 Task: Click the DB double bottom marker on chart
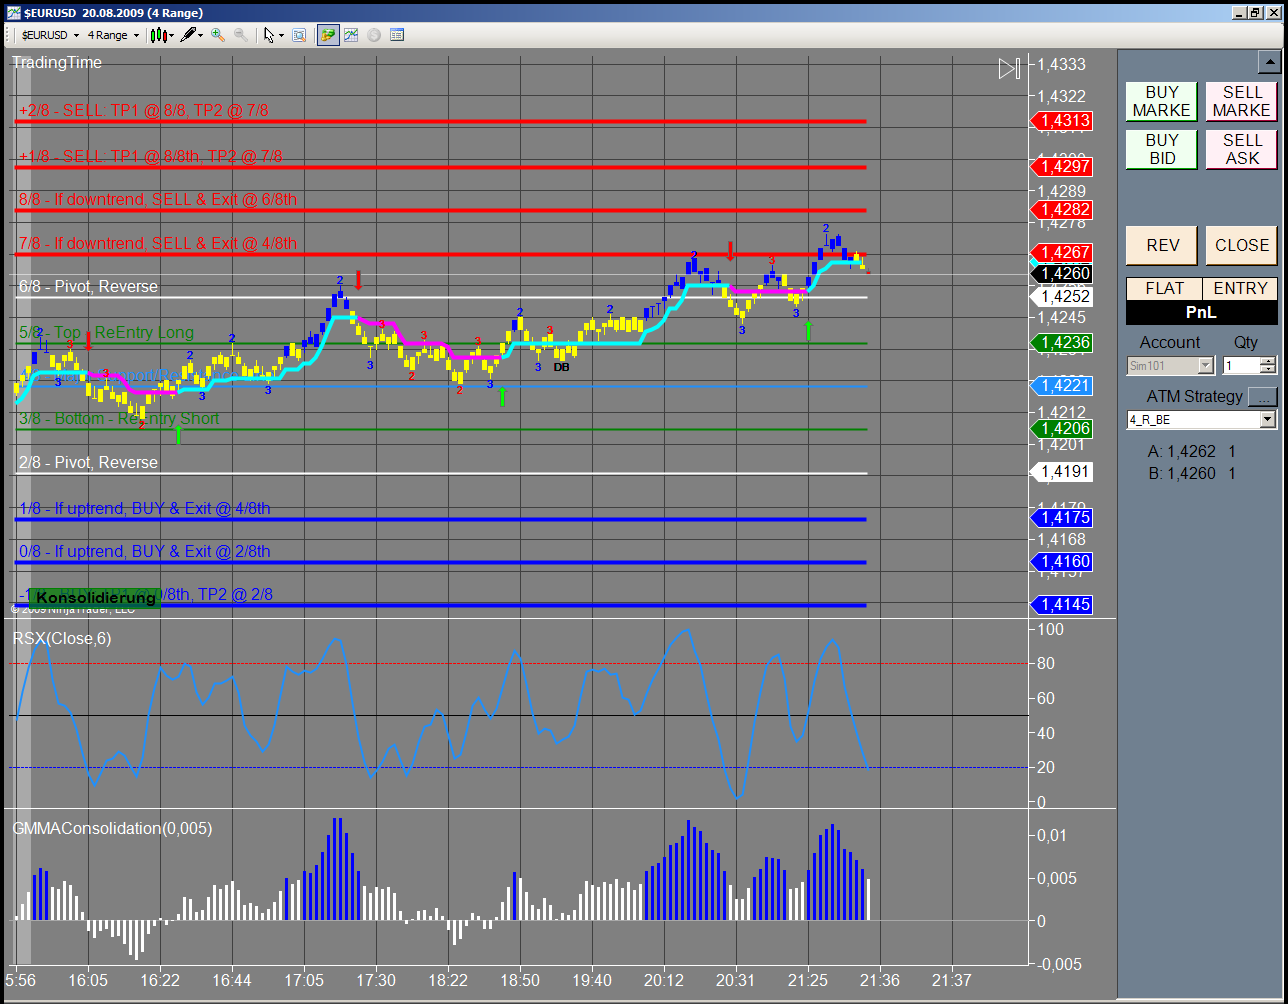point(561,367)
